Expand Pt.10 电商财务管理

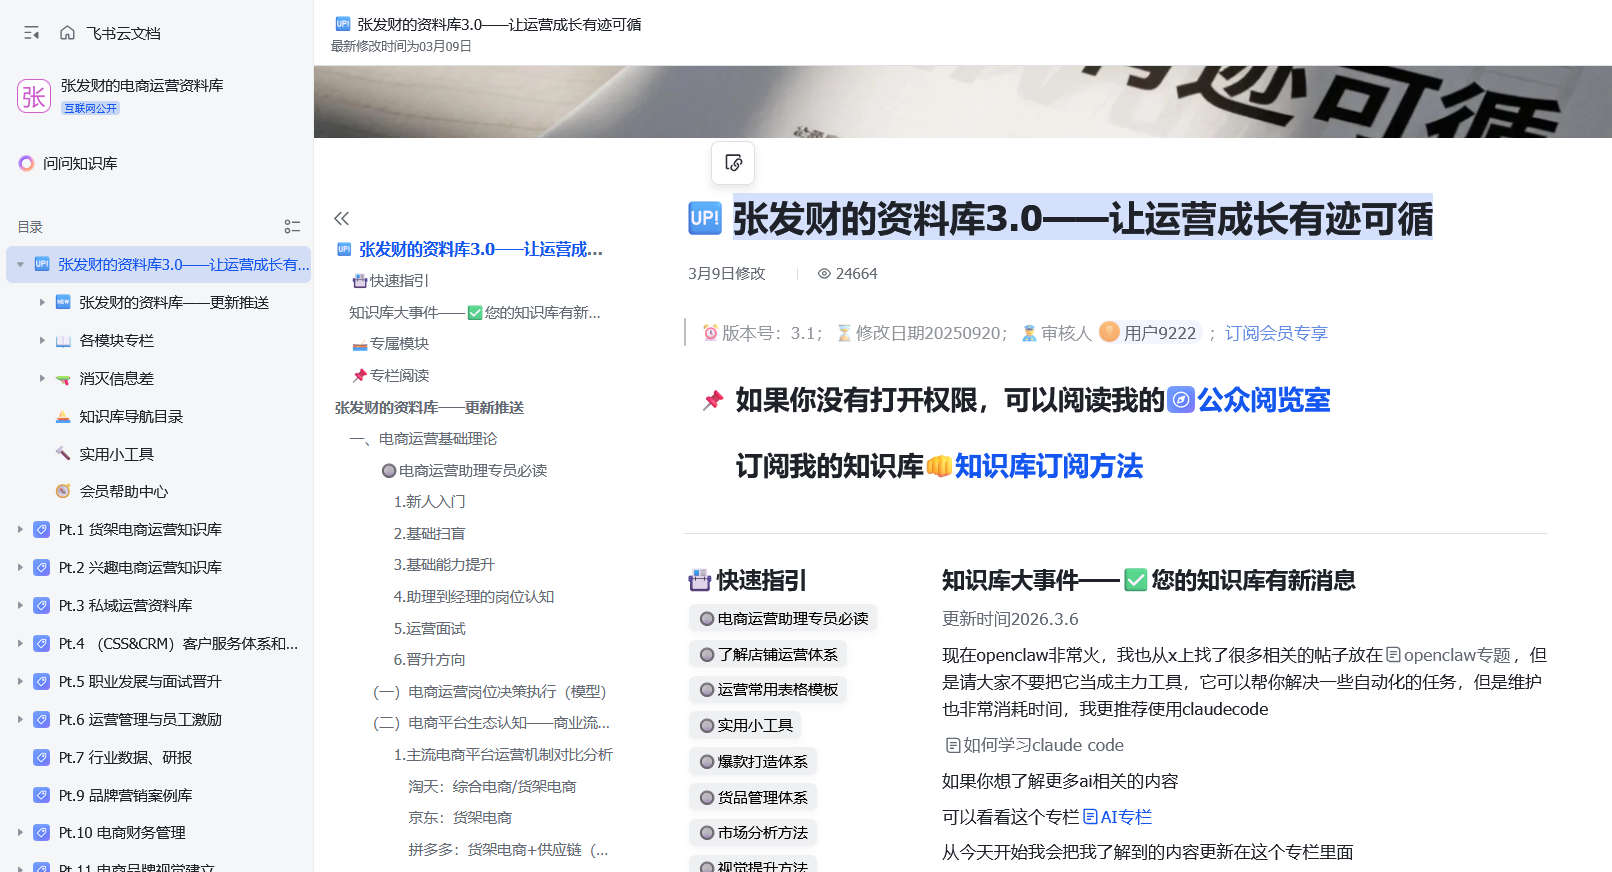20,832
